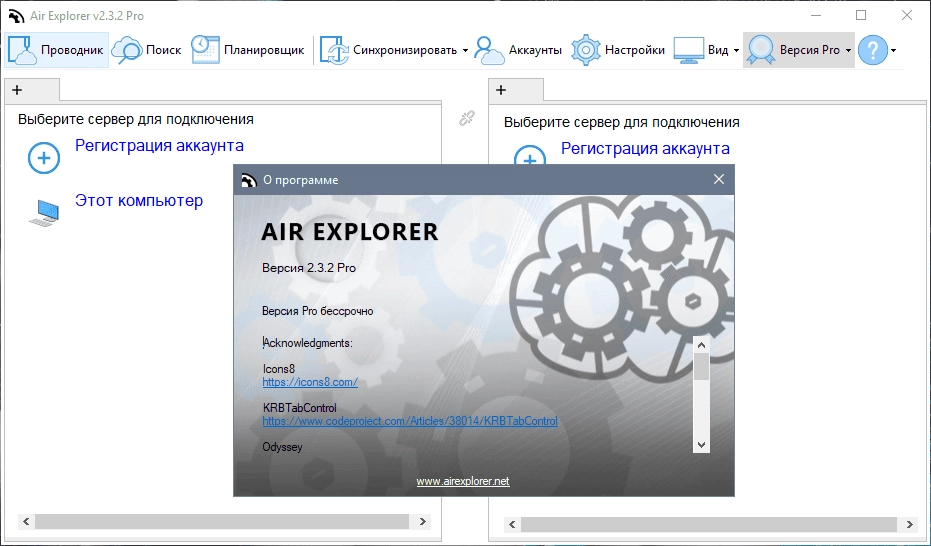Click the Версия Pro ribbon button

(794, 50)
